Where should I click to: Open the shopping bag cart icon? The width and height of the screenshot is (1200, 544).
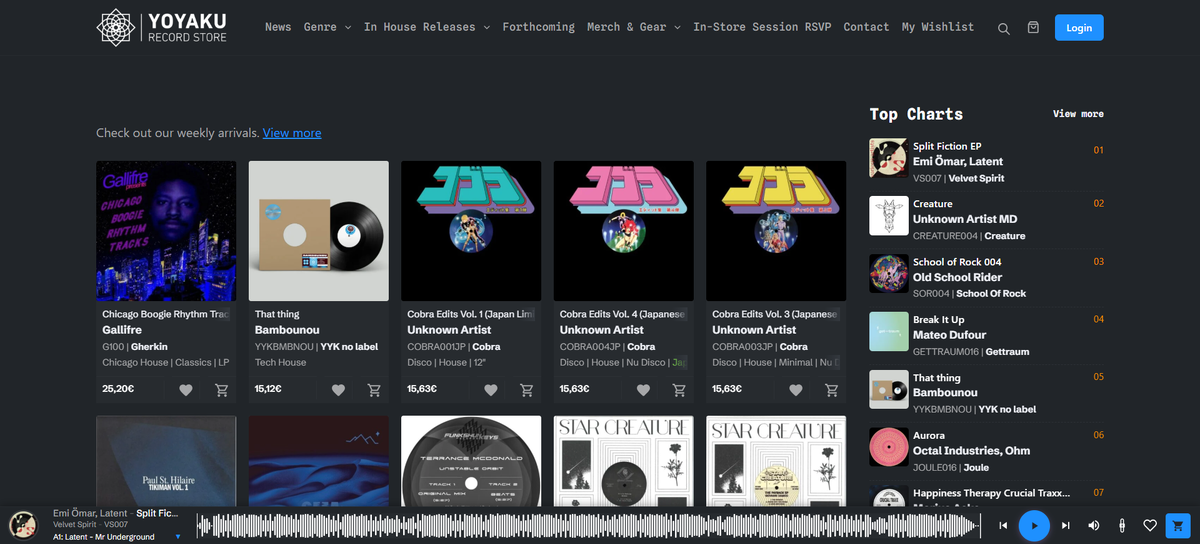(x=1033, y=28)
